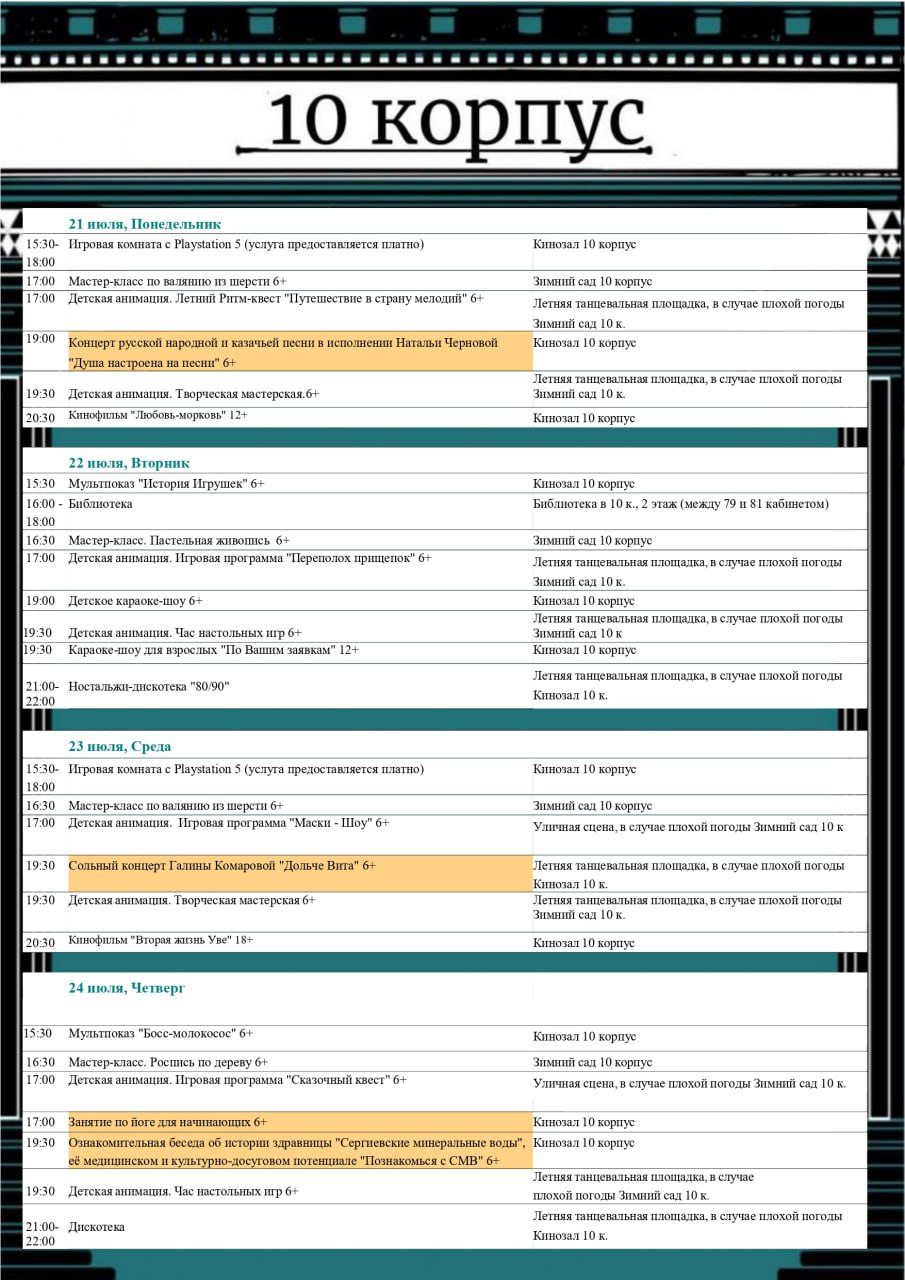
Task: Click Wednesday's "Мастер-класс по валянию из шерсти"
Action: pyautogui.click(x=176, y=806)
